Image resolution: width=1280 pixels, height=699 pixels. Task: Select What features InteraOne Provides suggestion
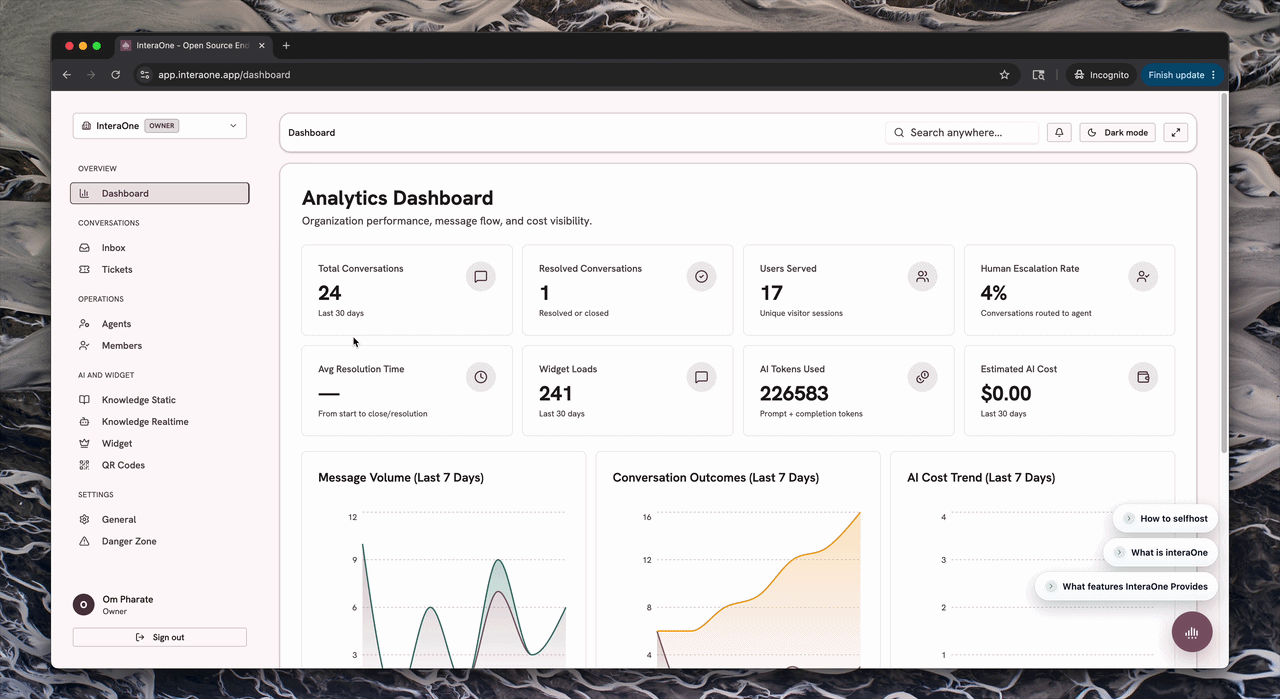pyautogui.click(x=1126, y=586)
